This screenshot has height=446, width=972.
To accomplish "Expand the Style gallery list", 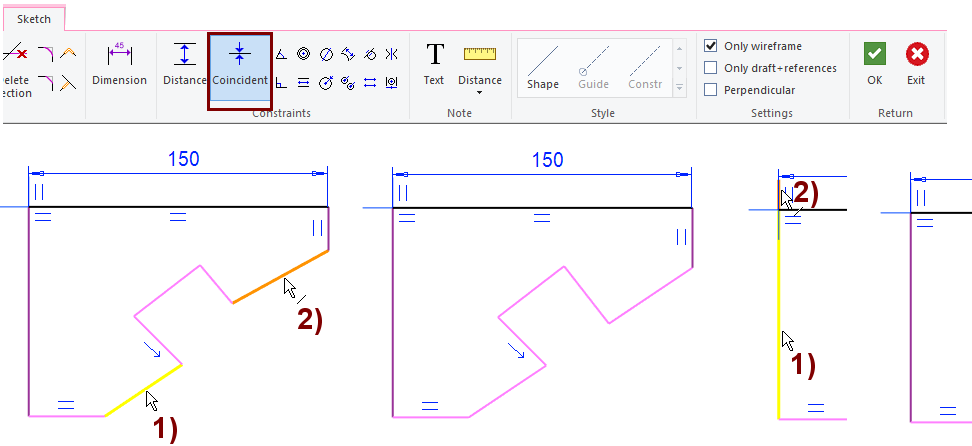I will click(680, 88).
